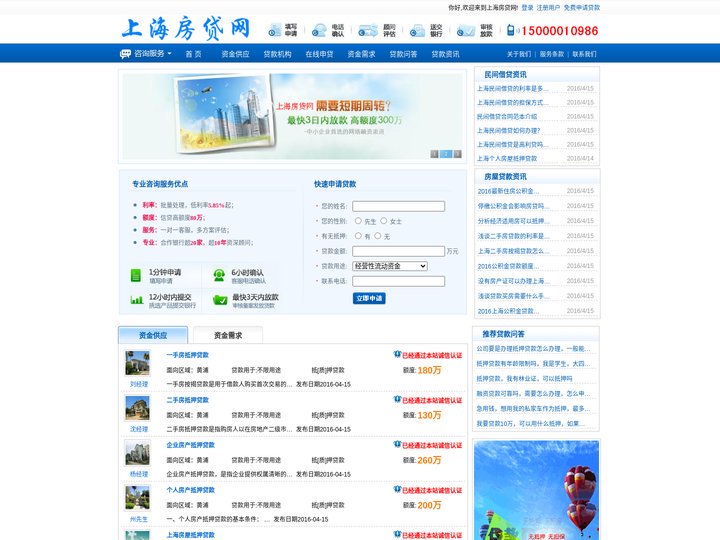The width and height of the screenshot is (720, 540).
Task: Click the green folder icon for 最快3天内放款
Action: point(220,300)
